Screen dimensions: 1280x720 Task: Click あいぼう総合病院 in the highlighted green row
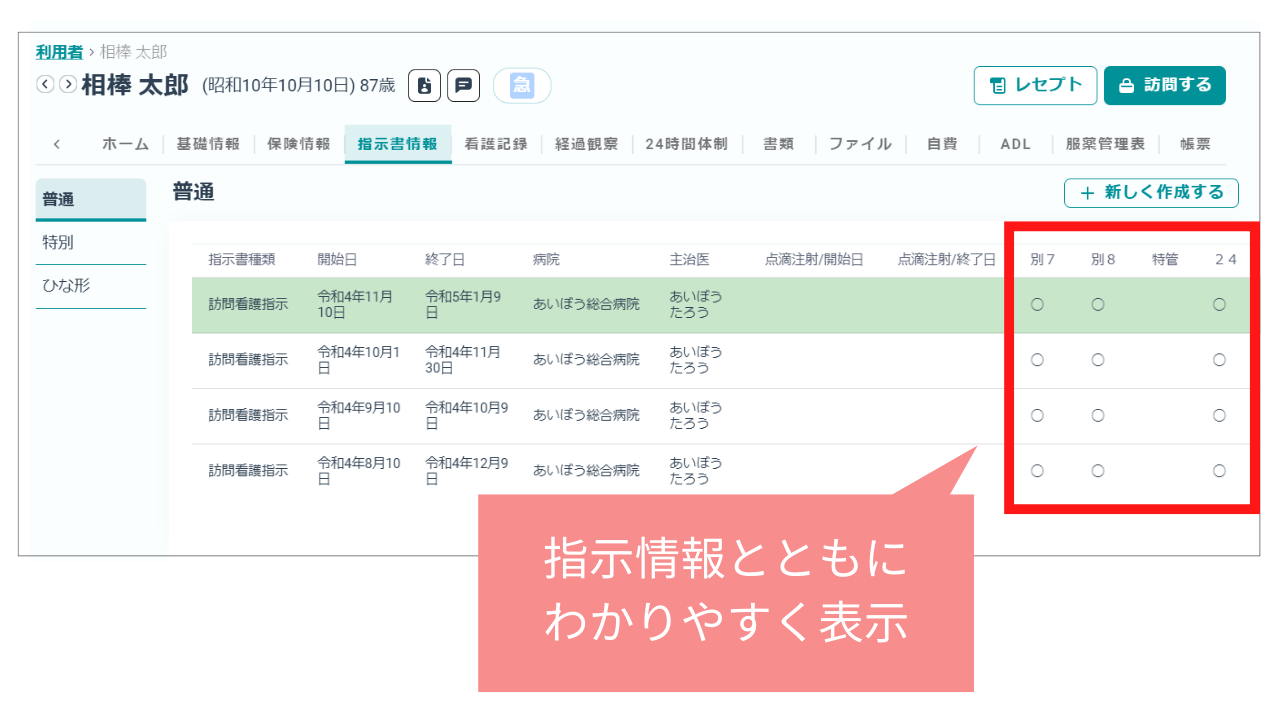tap(586, 305)
